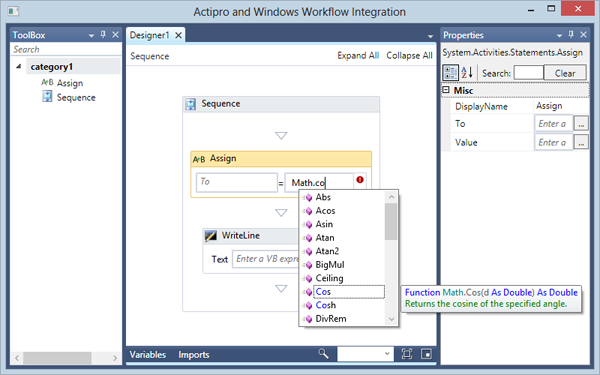Open expression editor for Value property

(x=581, y=142)
